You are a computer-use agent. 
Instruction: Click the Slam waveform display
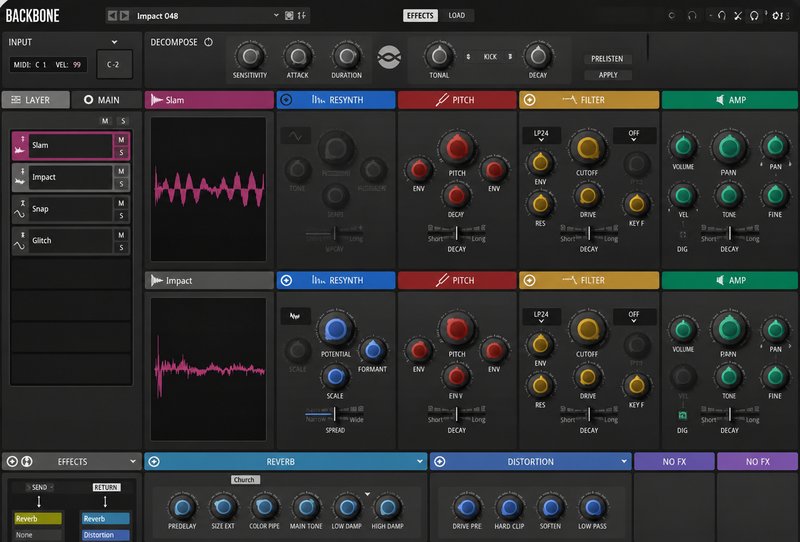(208, 189)
